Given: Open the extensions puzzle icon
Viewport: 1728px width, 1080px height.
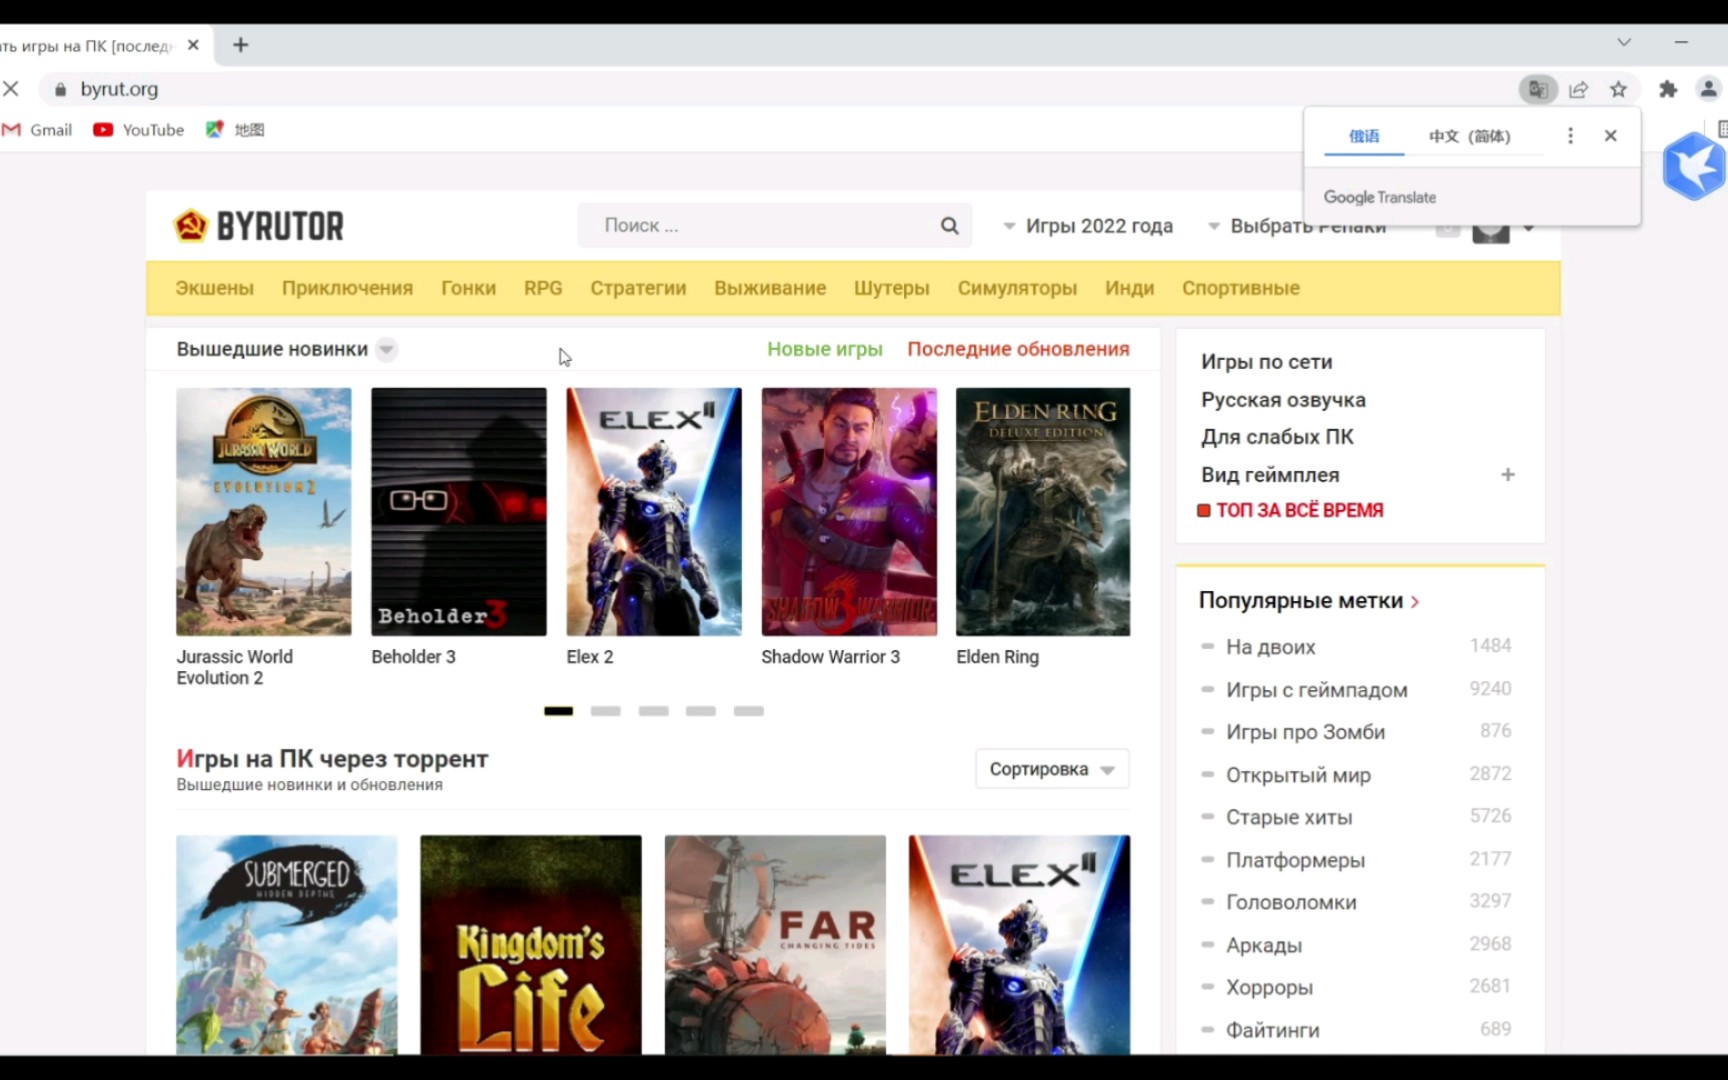Looking at the screenshot, I should pyautogui.click(x=1667, y=89).
